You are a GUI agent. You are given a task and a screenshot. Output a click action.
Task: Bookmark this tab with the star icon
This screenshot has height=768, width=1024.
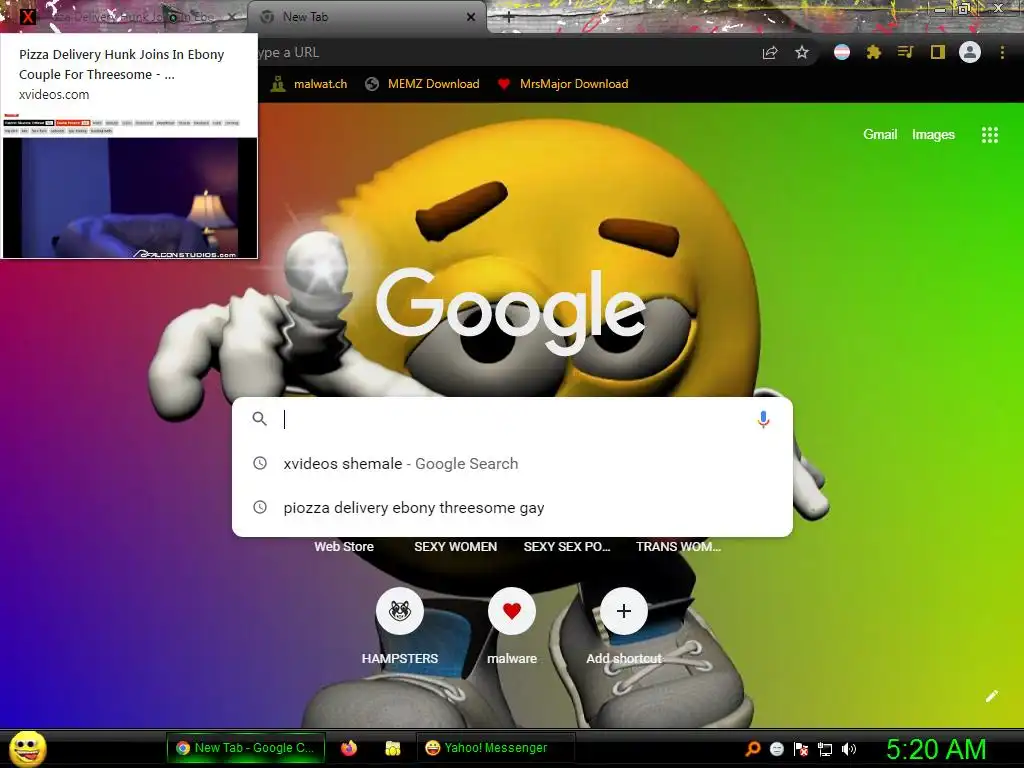802,53
